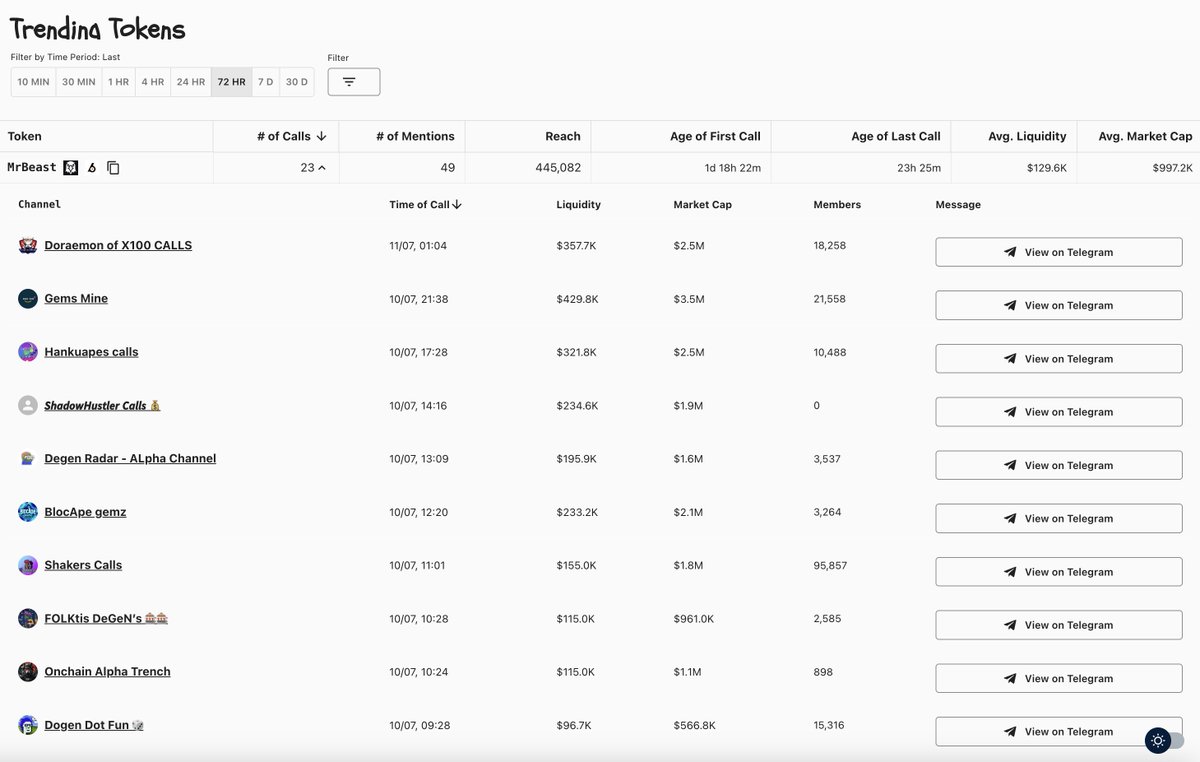Sort by Time of Call header
The height and width of the screenshot is (762, 1200).
click(425, 204)
